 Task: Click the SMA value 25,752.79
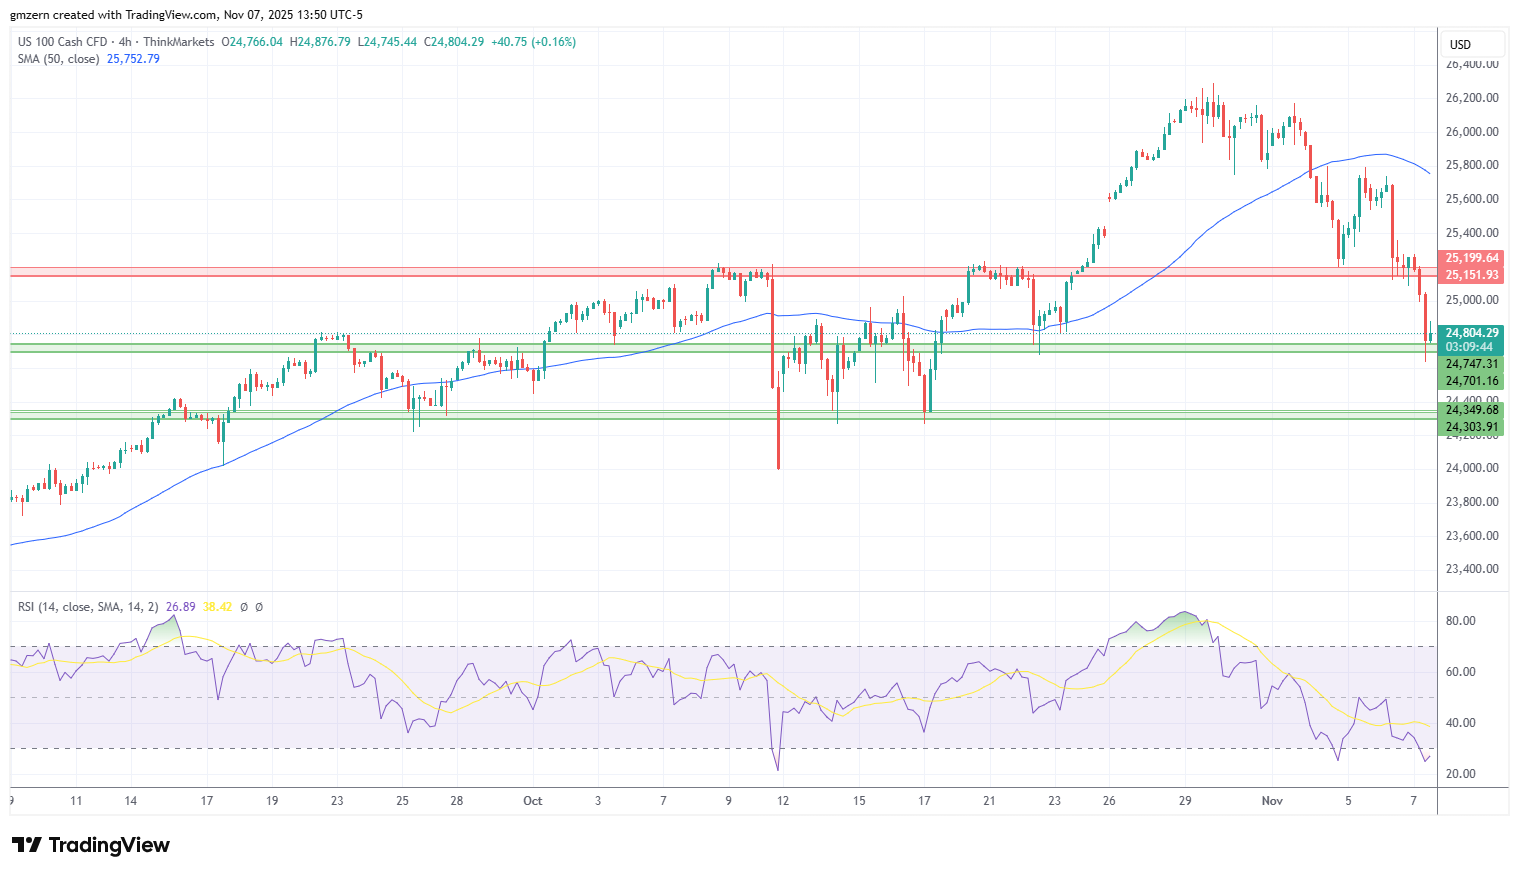[x=133, y=59]
